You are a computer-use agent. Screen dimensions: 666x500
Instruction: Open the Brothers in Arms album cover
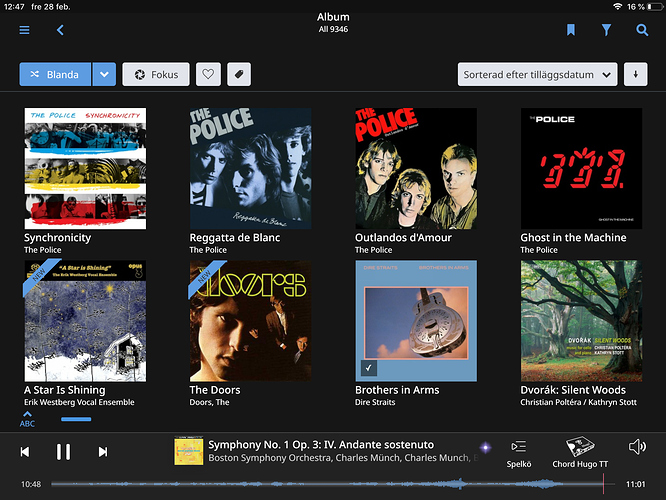pyautogui.click(x=416, y=321)
